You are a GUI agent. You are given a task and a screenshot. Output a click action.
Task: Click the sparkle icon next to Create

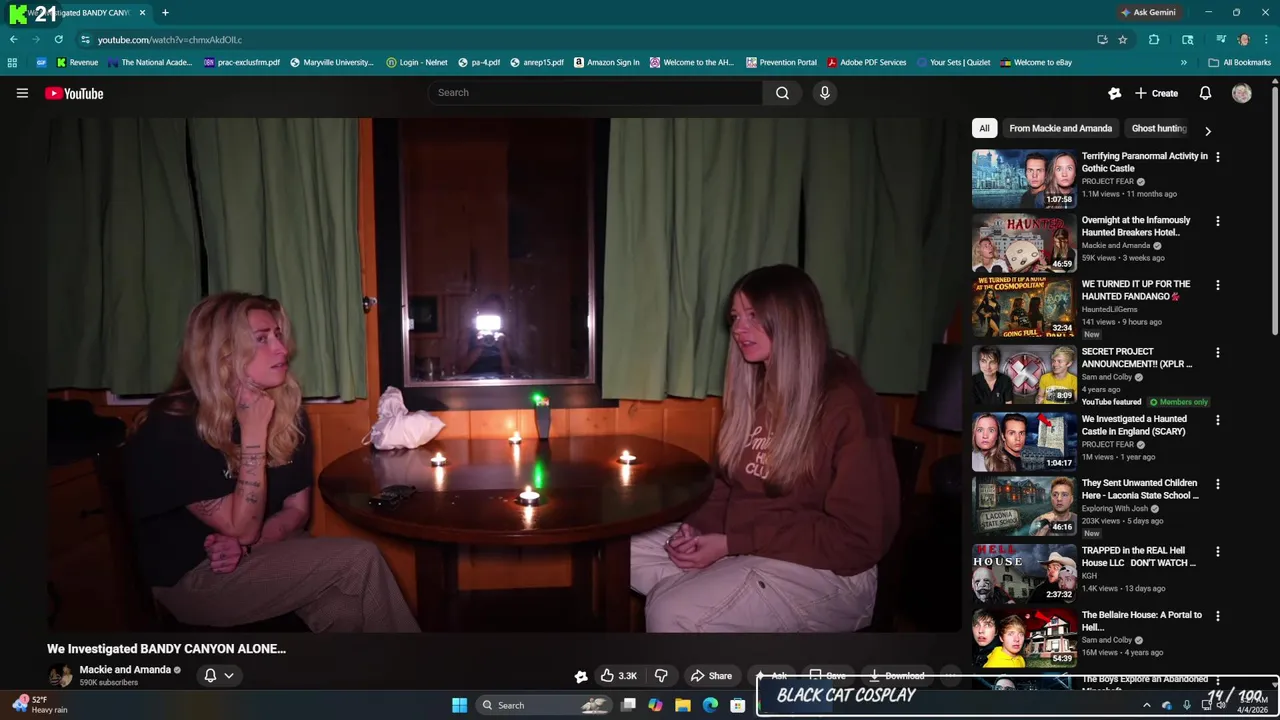pyautogui.click(x=1115, y=93)
